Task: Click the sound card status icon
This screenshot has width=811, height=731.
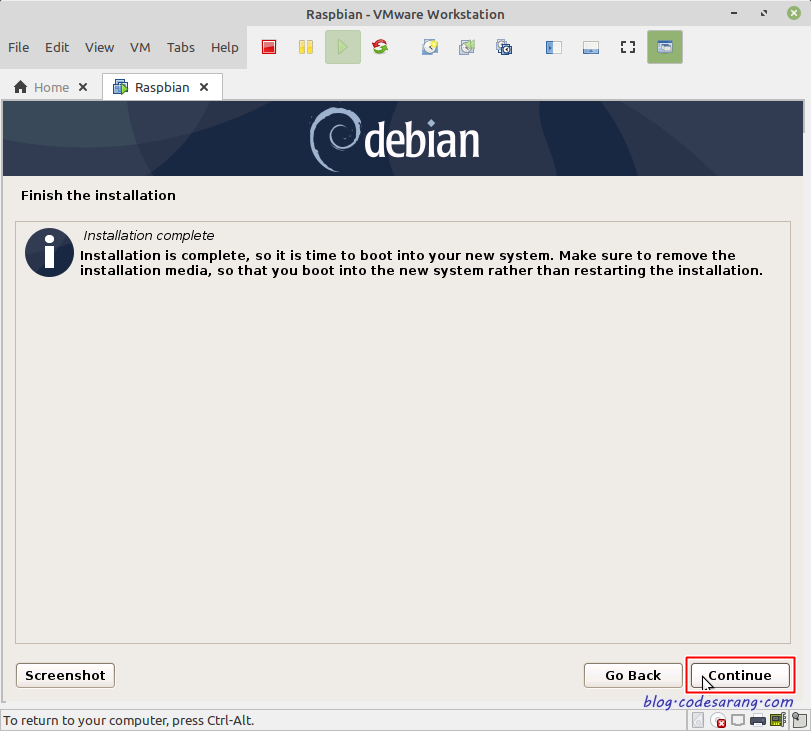Action: [778, 720]
